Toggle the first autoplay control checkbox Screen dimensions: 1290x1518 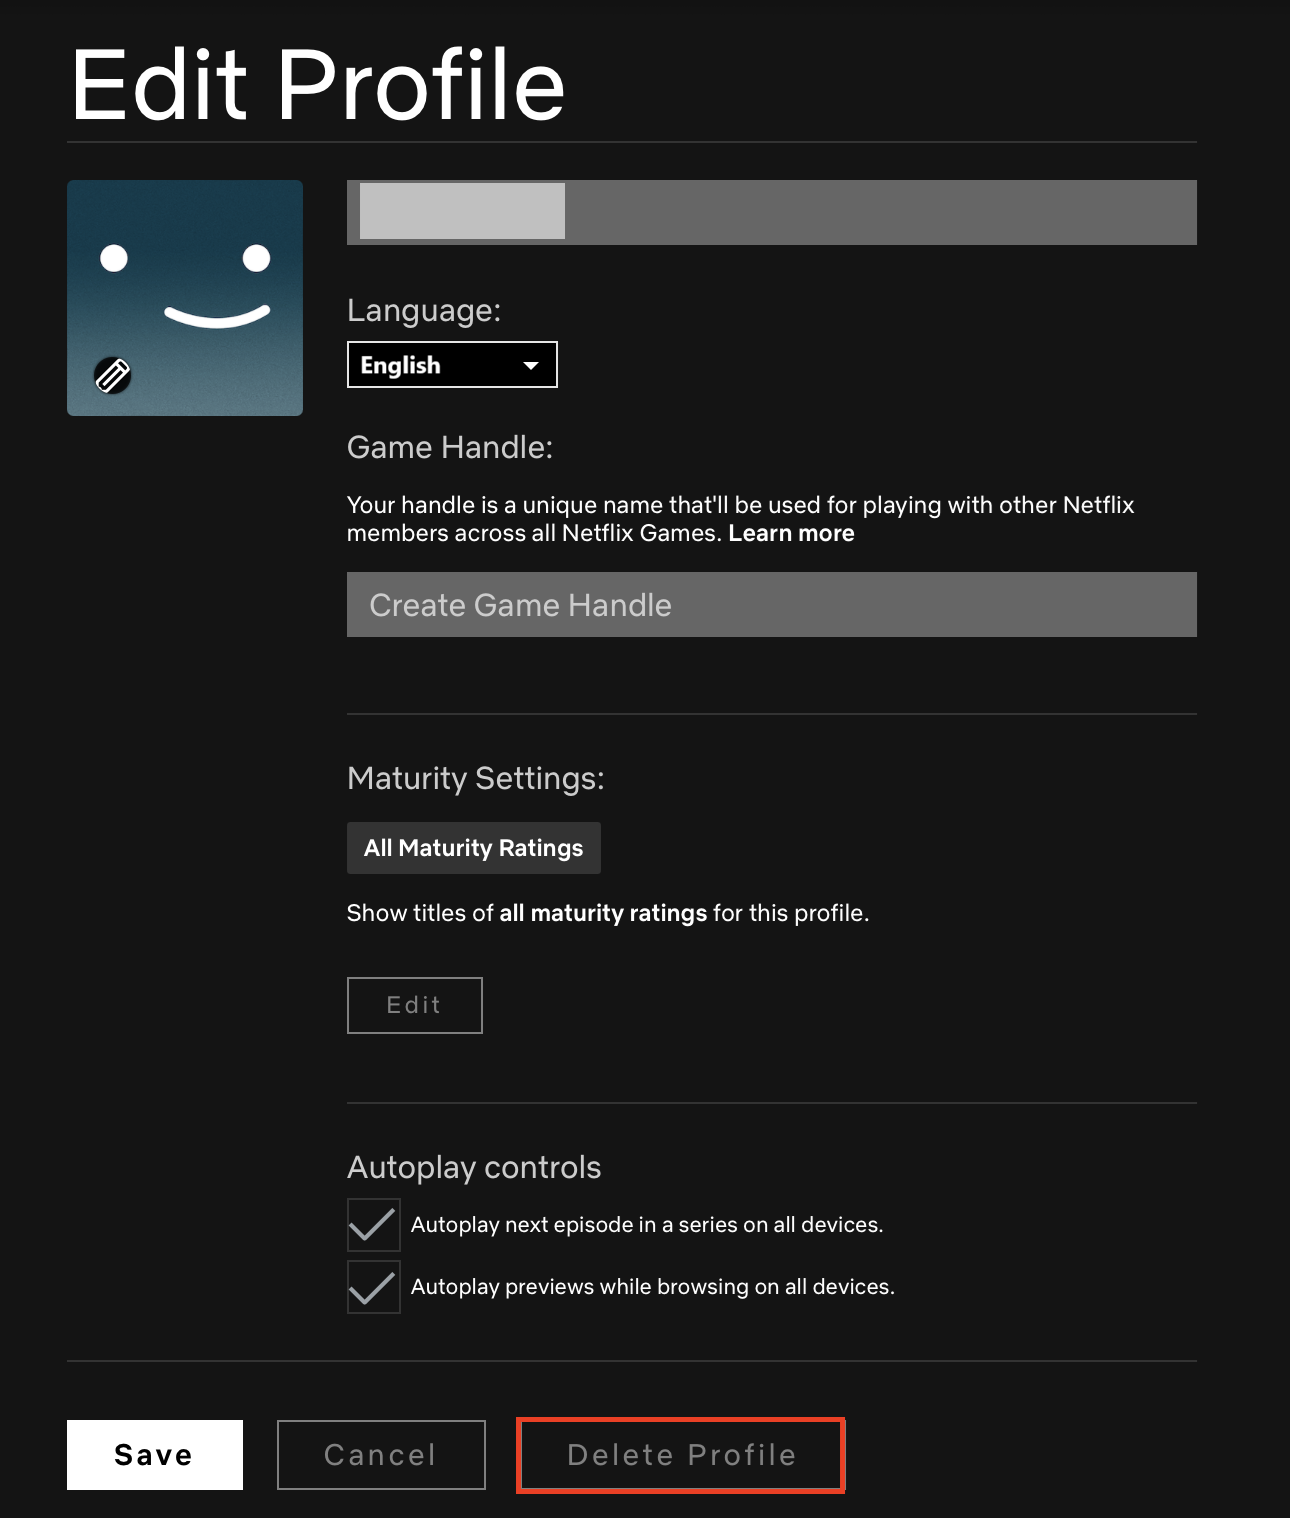click(373, 1224)
